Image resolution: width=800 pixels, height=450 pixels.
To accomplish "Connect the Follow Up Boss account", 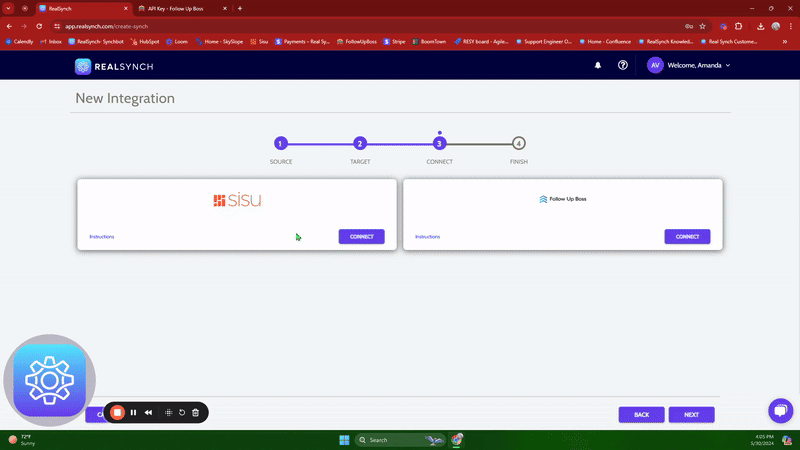I will 687,236.
